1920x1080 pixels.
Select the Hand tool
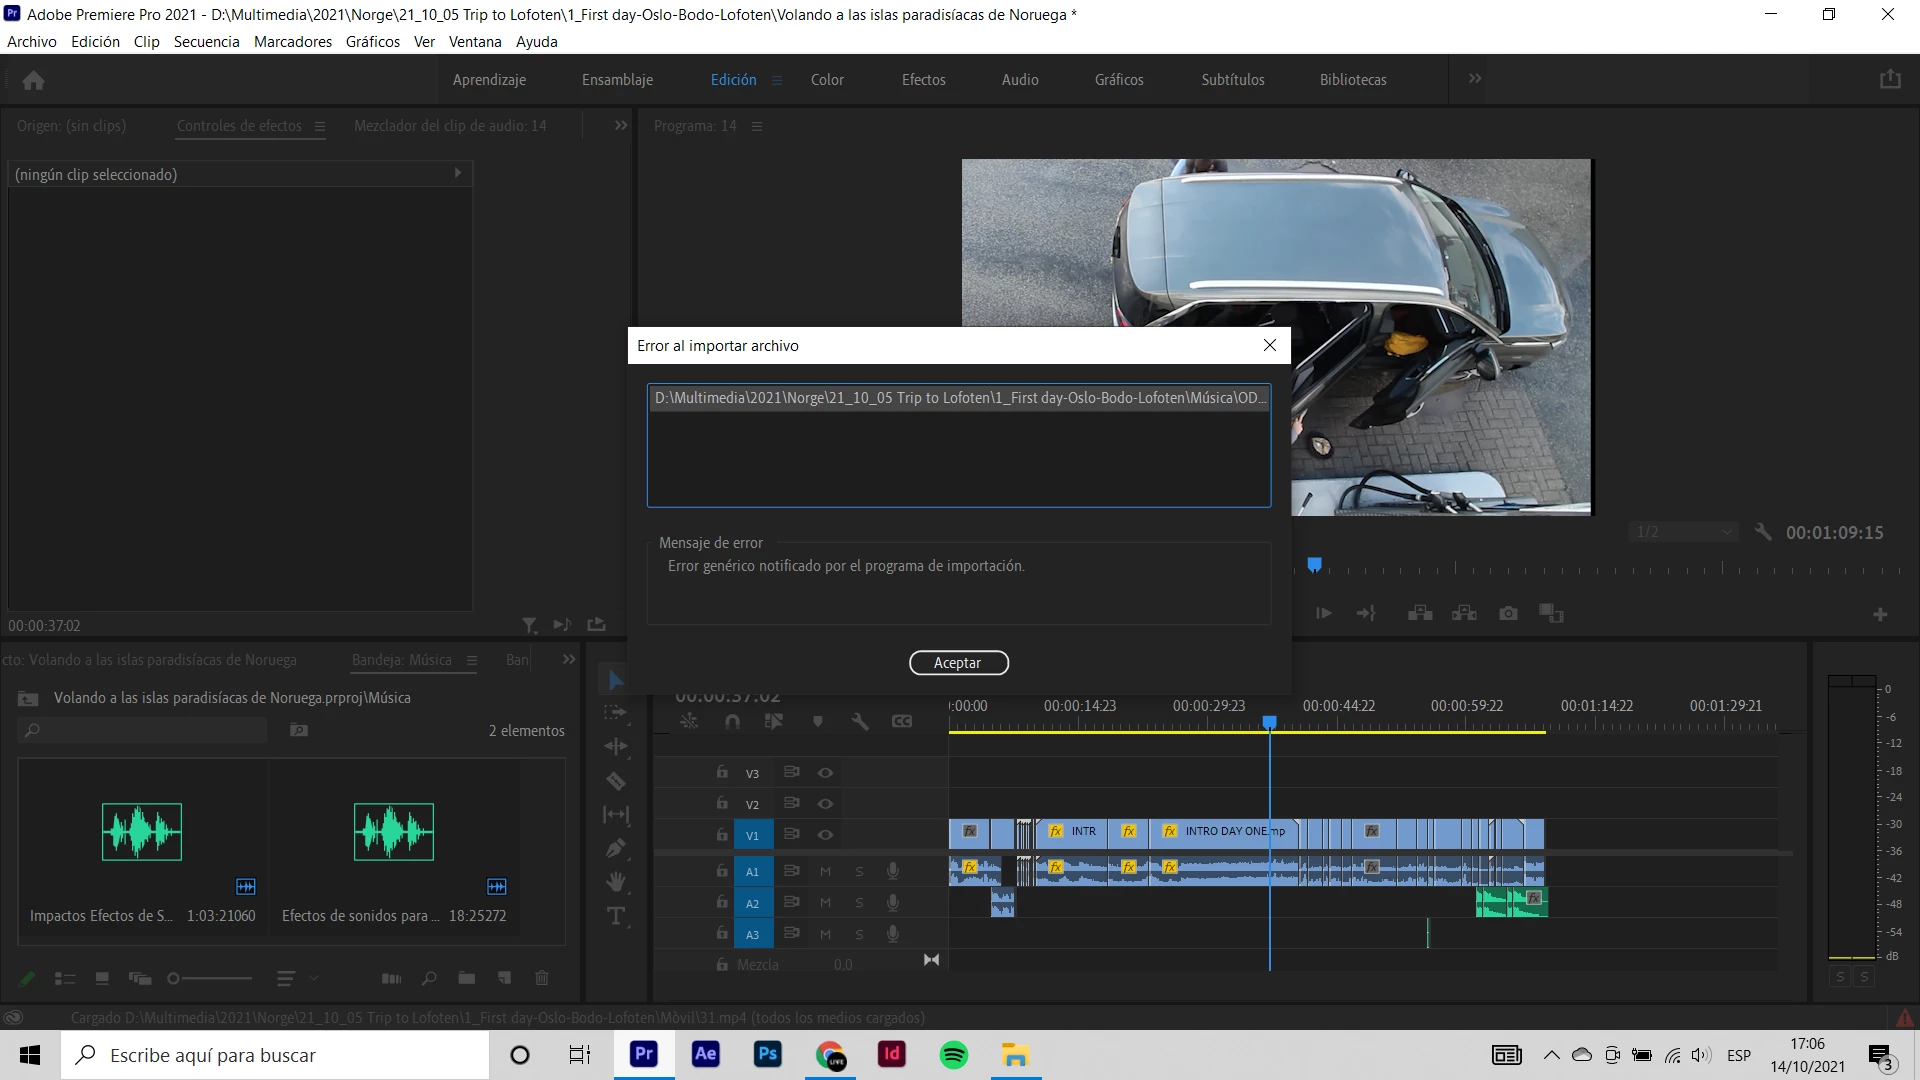(x=616, y=881)
